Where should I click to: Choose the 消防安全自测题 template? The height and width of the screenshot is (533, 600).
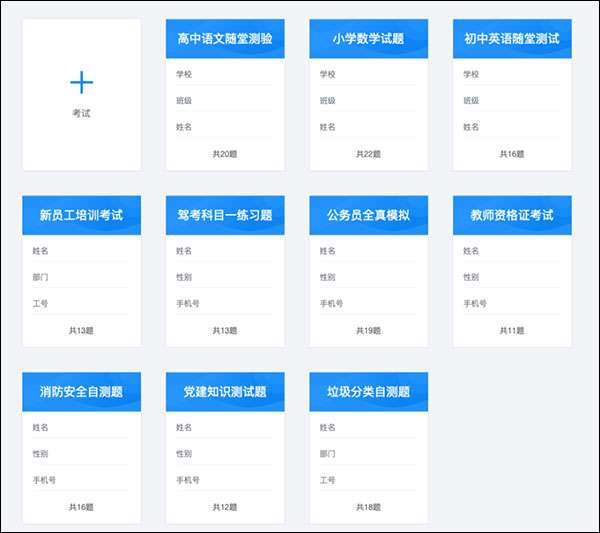point(81,392)
